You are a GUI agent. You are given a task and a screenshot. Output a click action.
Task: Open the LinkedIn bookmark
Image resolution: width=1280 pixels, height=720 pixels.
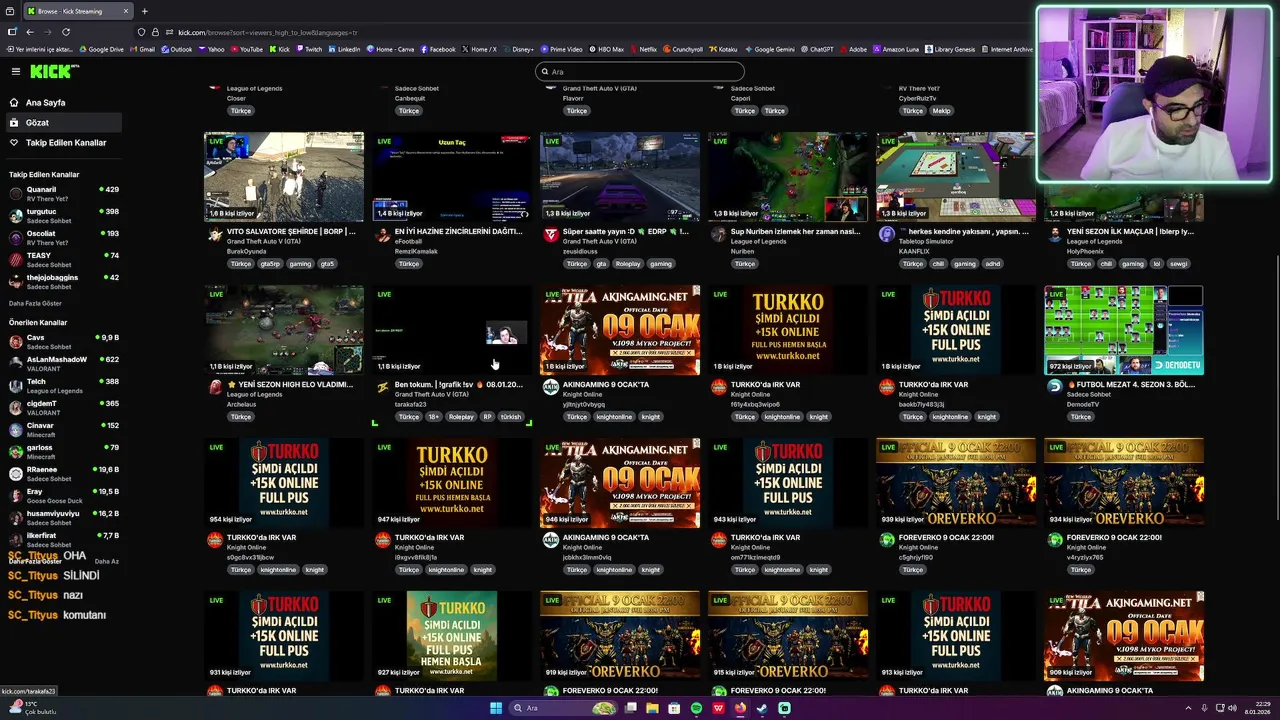[344, 49]
